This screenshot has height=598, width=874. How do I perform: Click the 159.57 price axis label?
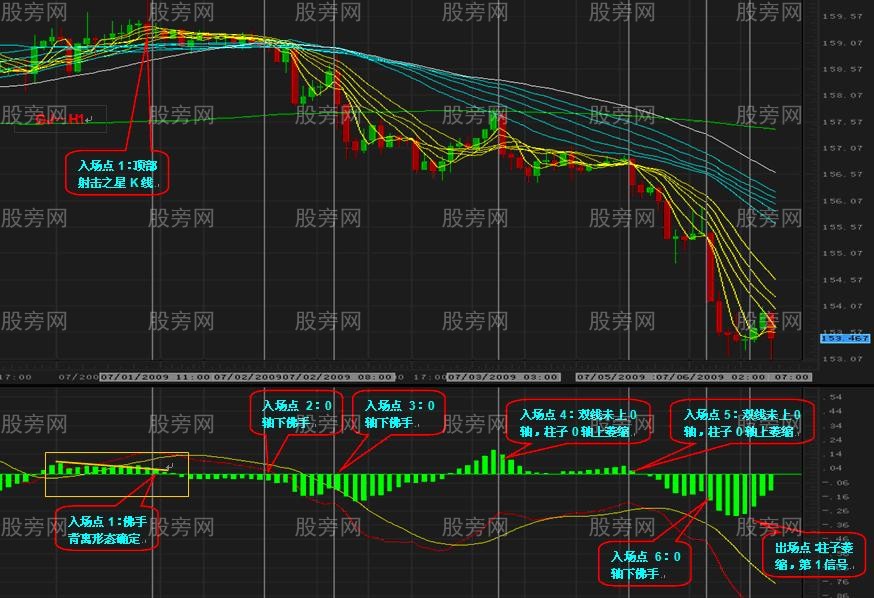pos(842,17)
